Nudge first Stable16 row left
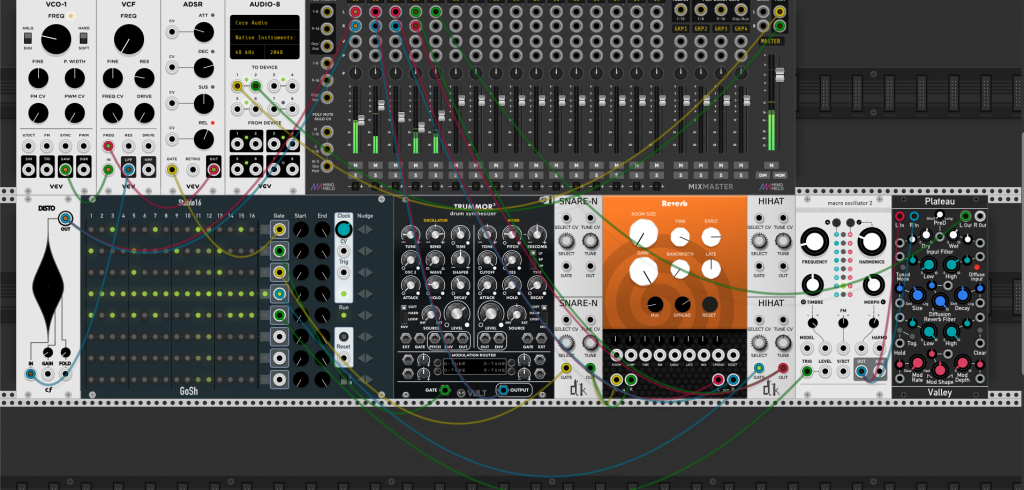The height and width of the screenshot is (490, 1024). (359, 229)
